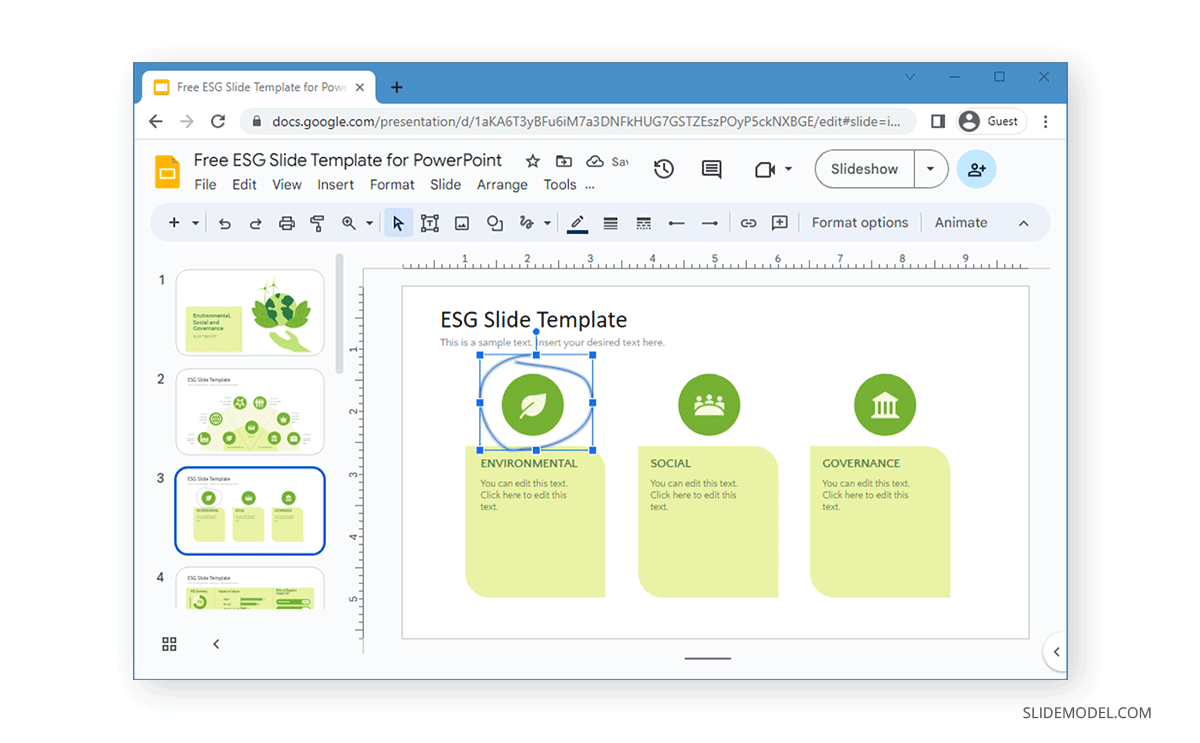Click the Undo arrow in toolbar
The image size is (1200, 743).
[225, 223]
